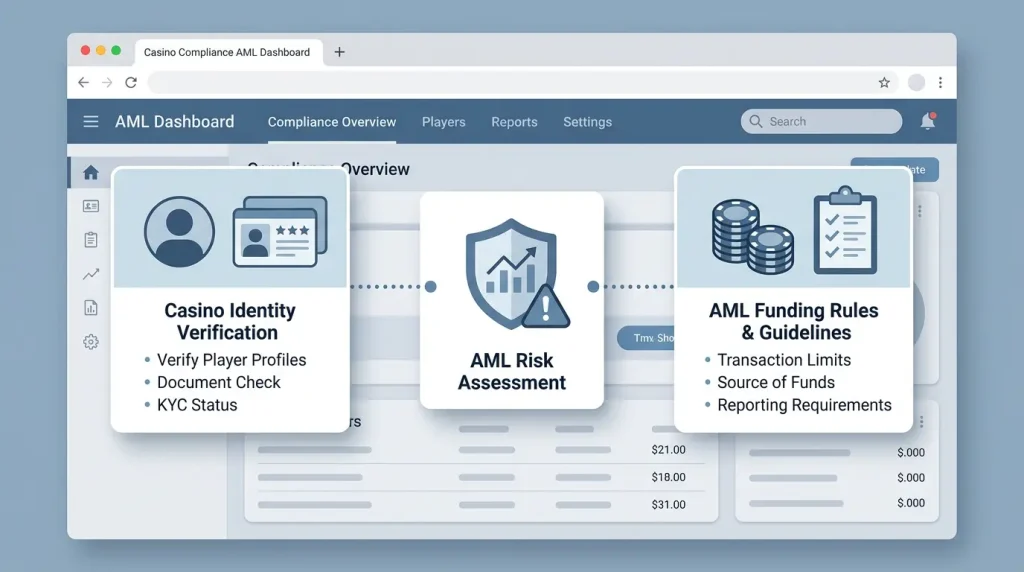Go back with browser back arrow

[x=84, y=82]
